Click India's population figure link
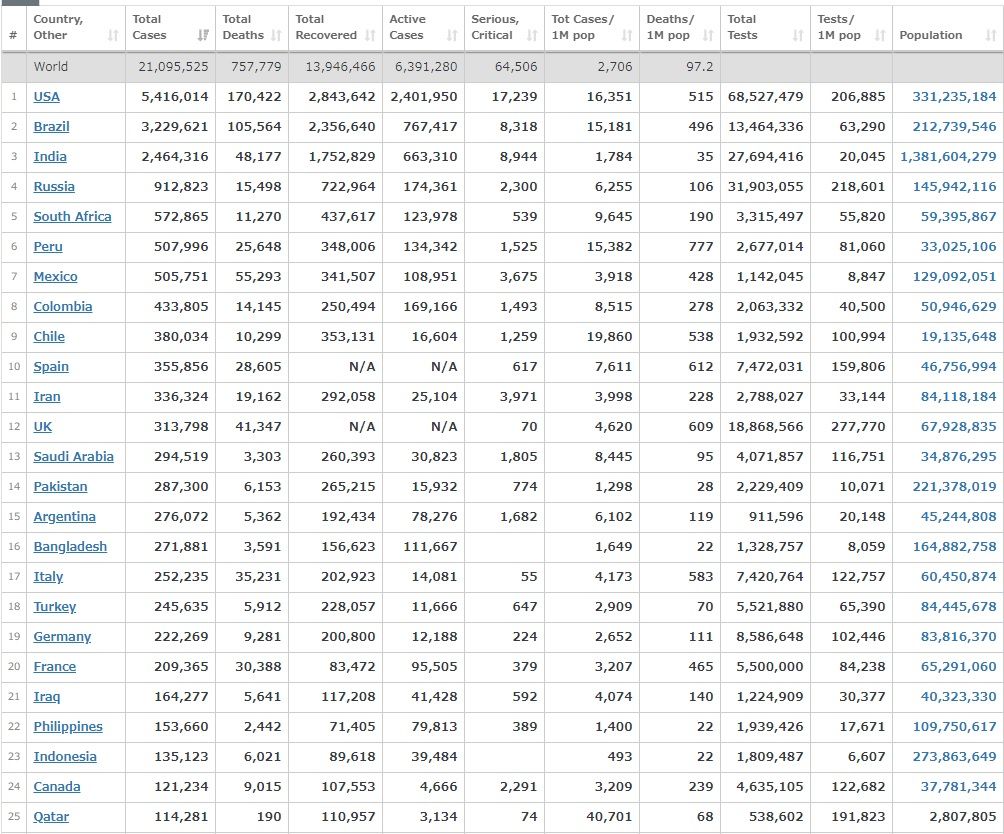 click(948, 157)
